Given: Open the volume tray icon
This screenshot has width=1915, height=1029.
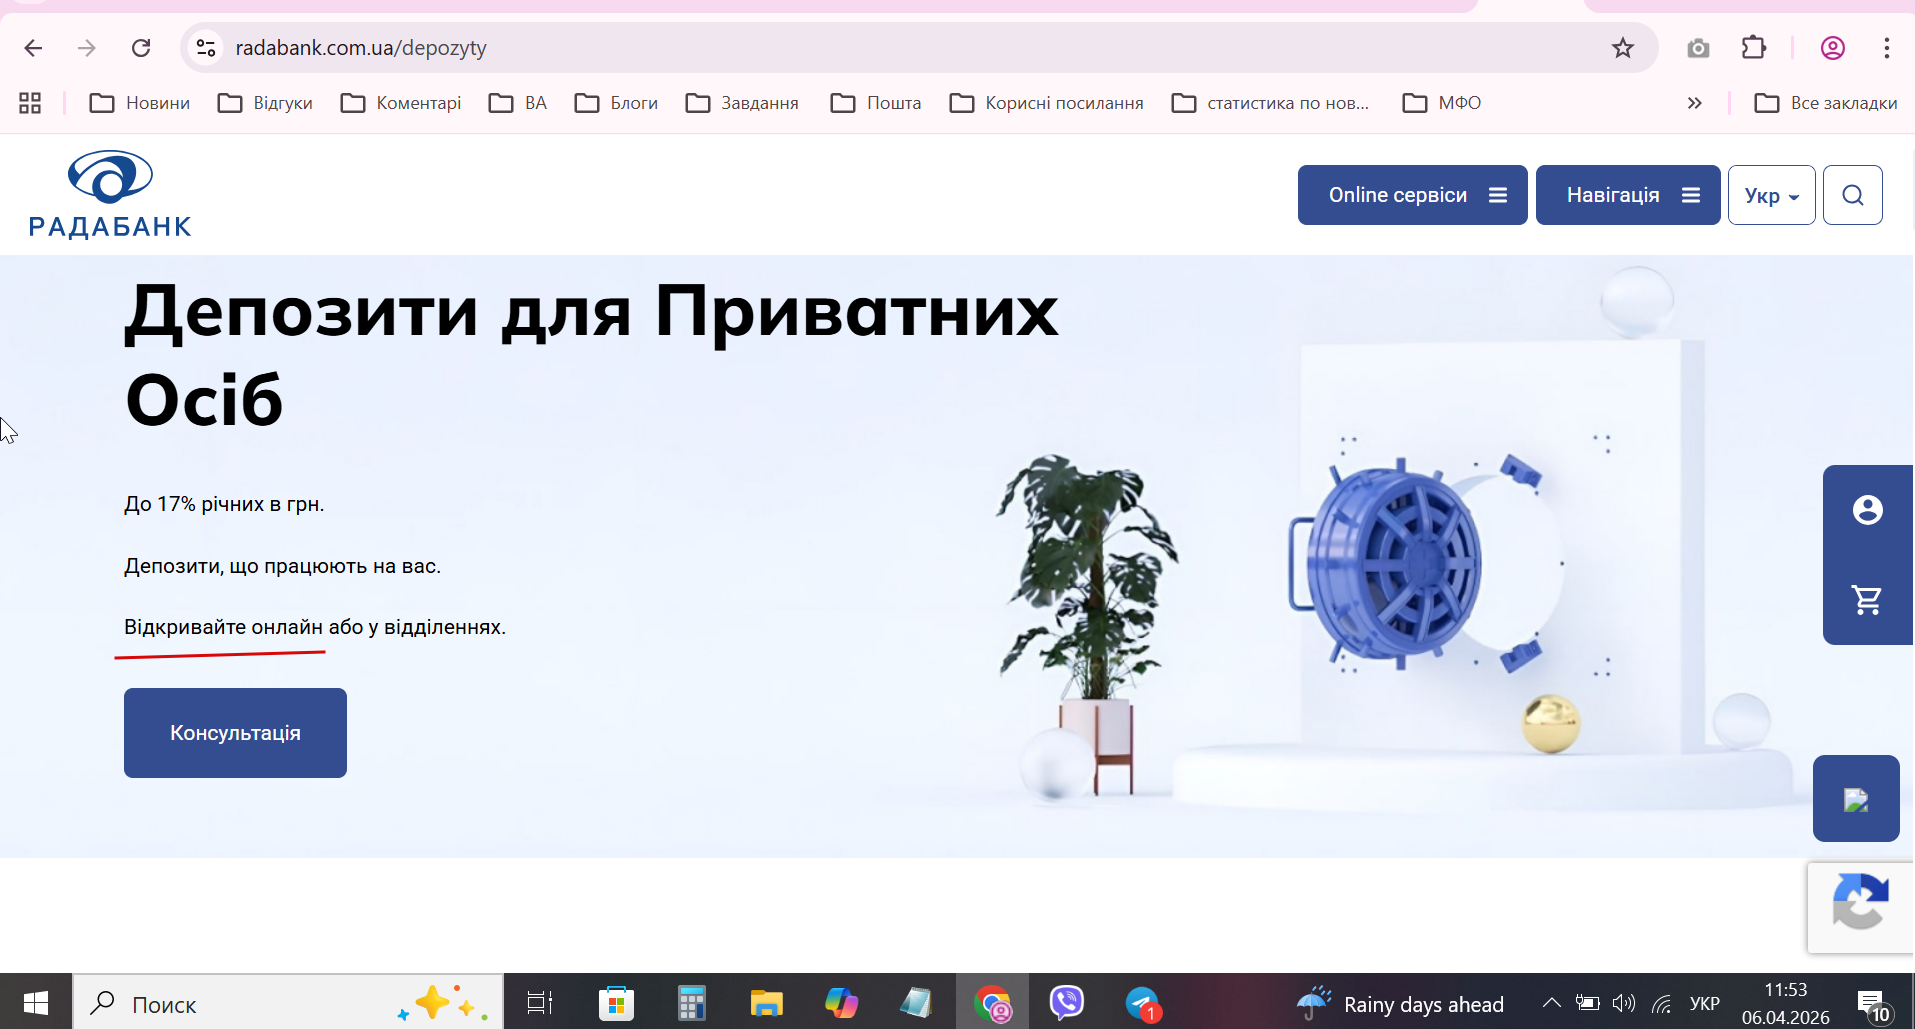Looking at the screenshot, I should click(1624, 1003).
